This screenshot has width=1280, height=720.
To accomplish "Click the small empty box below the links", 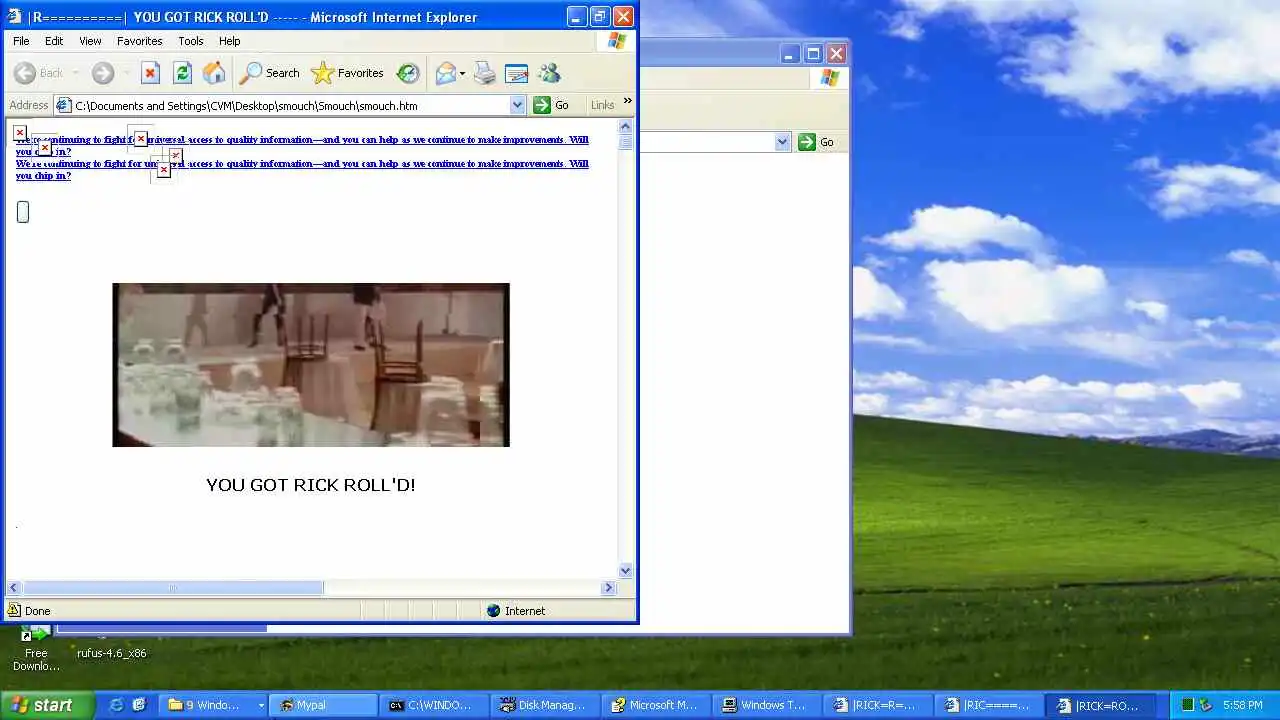I will pyautogui.click(x=23, y=211).
